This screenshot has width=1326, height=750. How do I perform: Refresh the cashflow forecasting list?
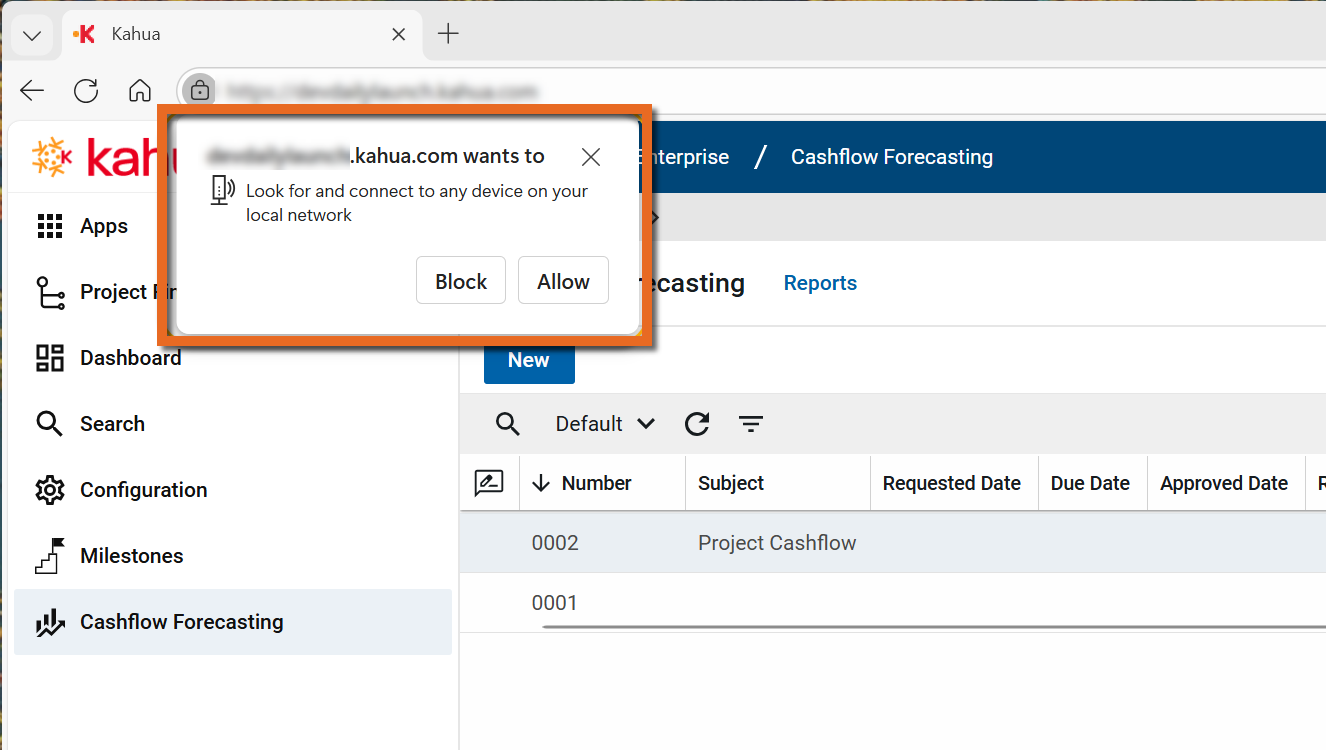697,424
